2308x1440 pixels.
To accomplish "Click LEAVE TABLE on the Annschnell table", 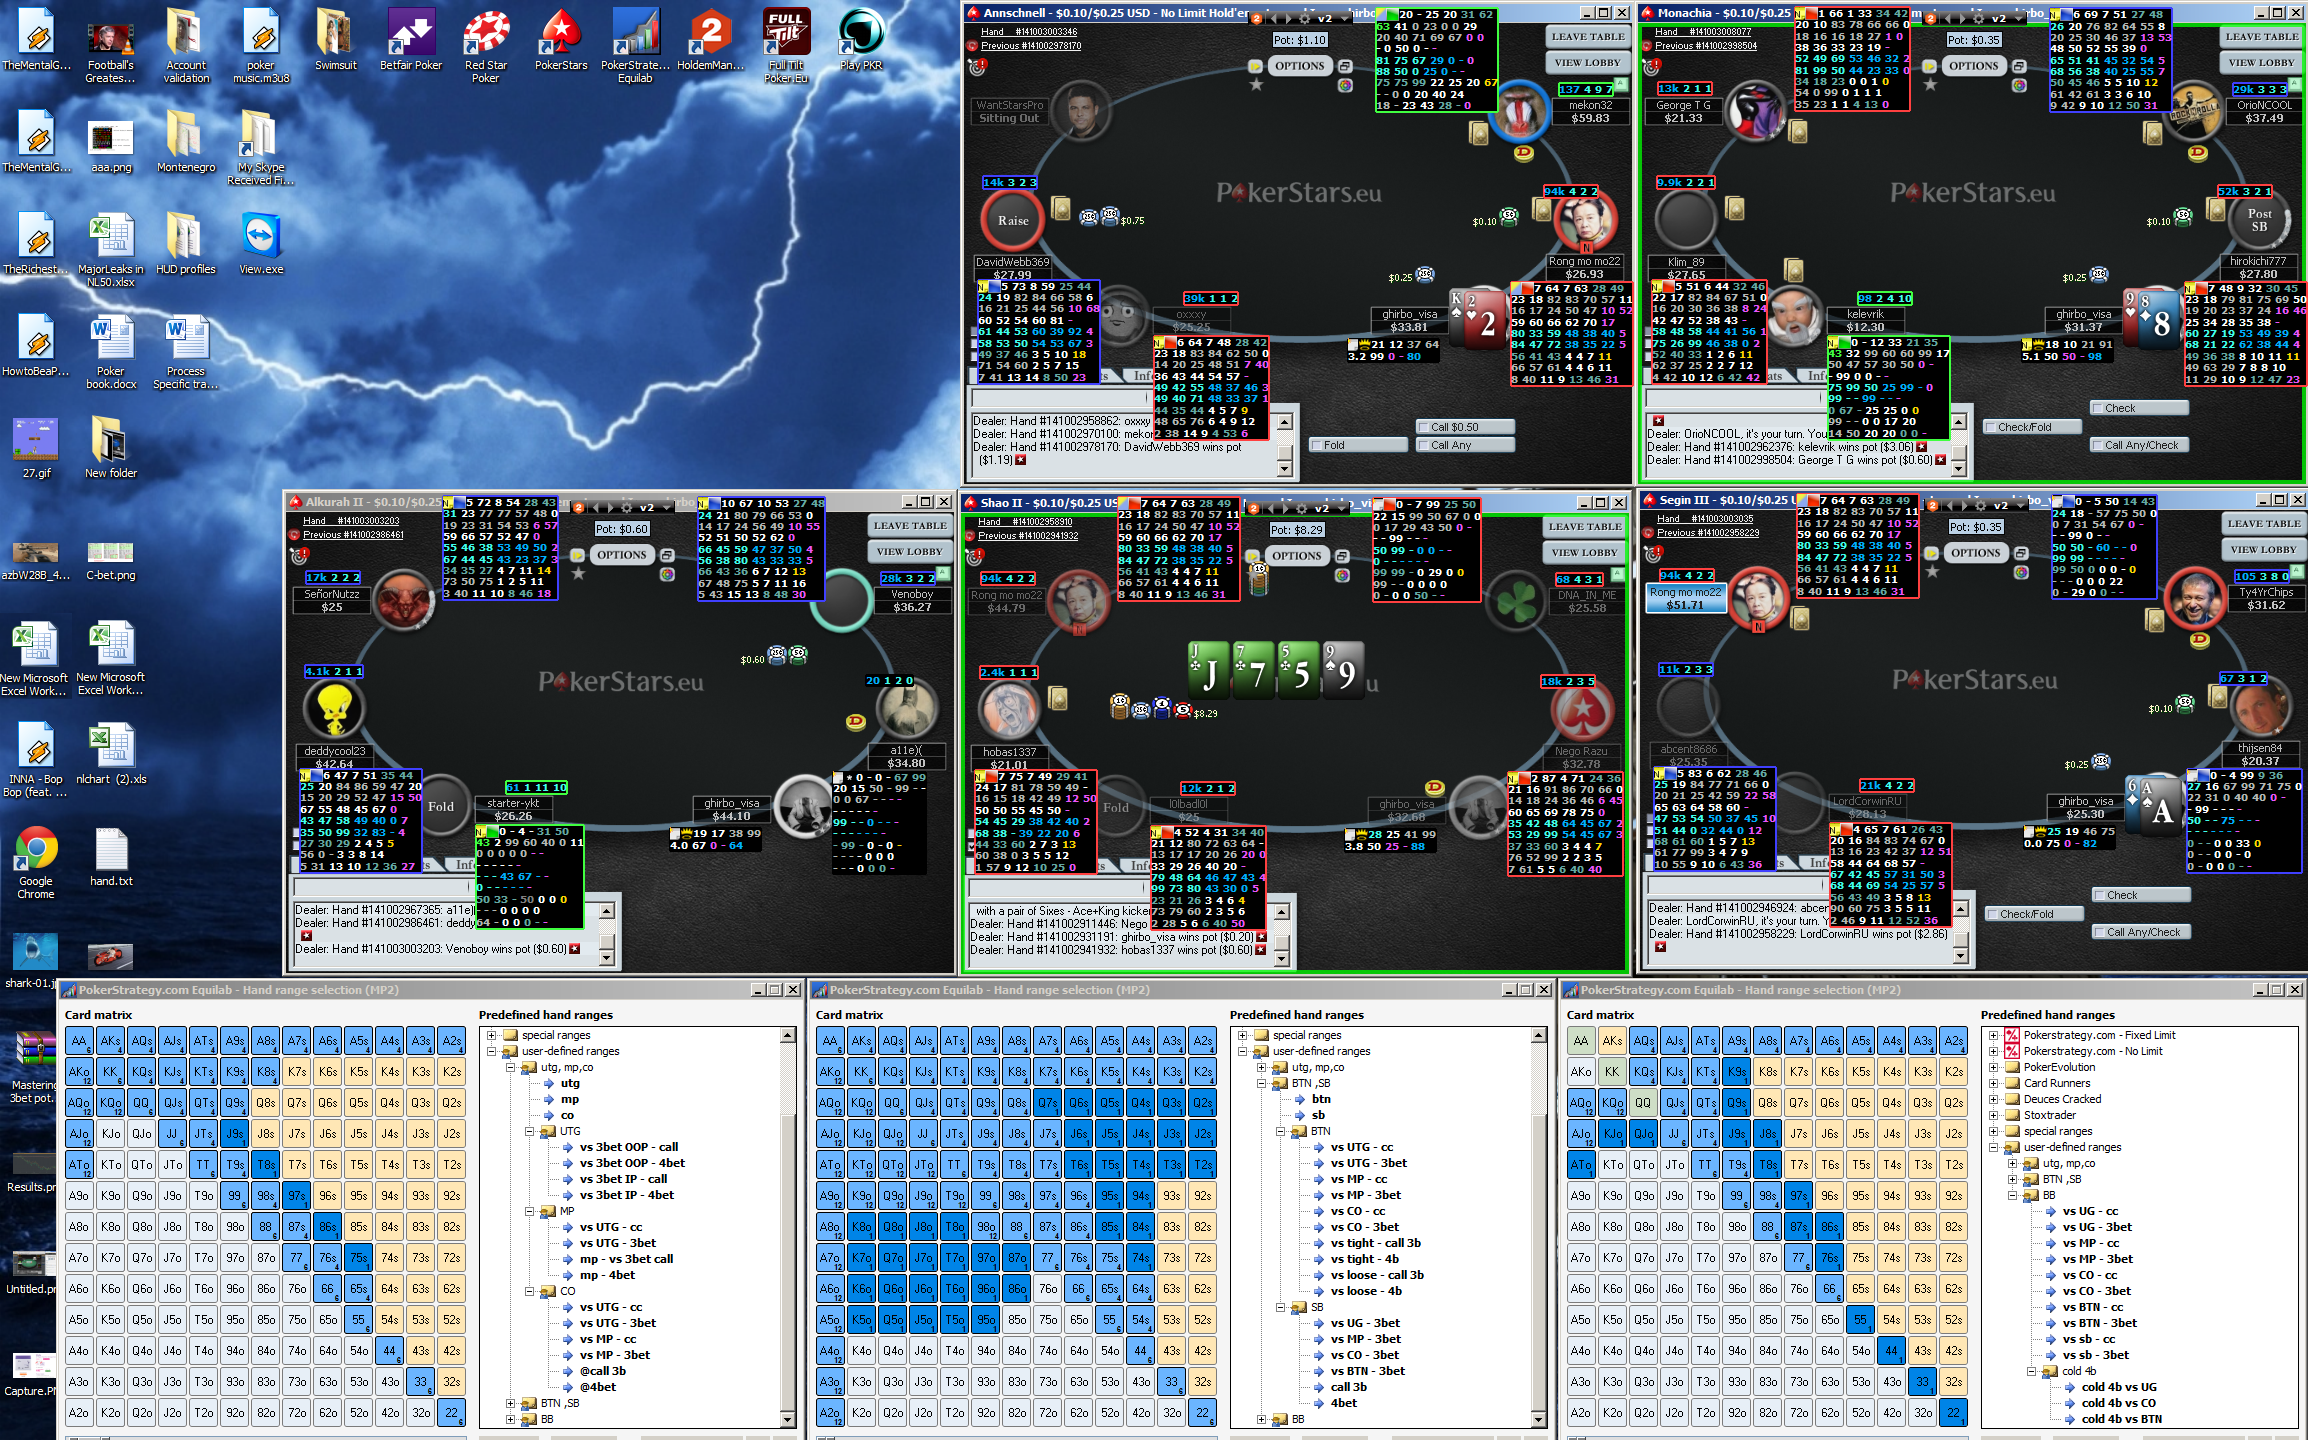I will [x=1588, y=37].
